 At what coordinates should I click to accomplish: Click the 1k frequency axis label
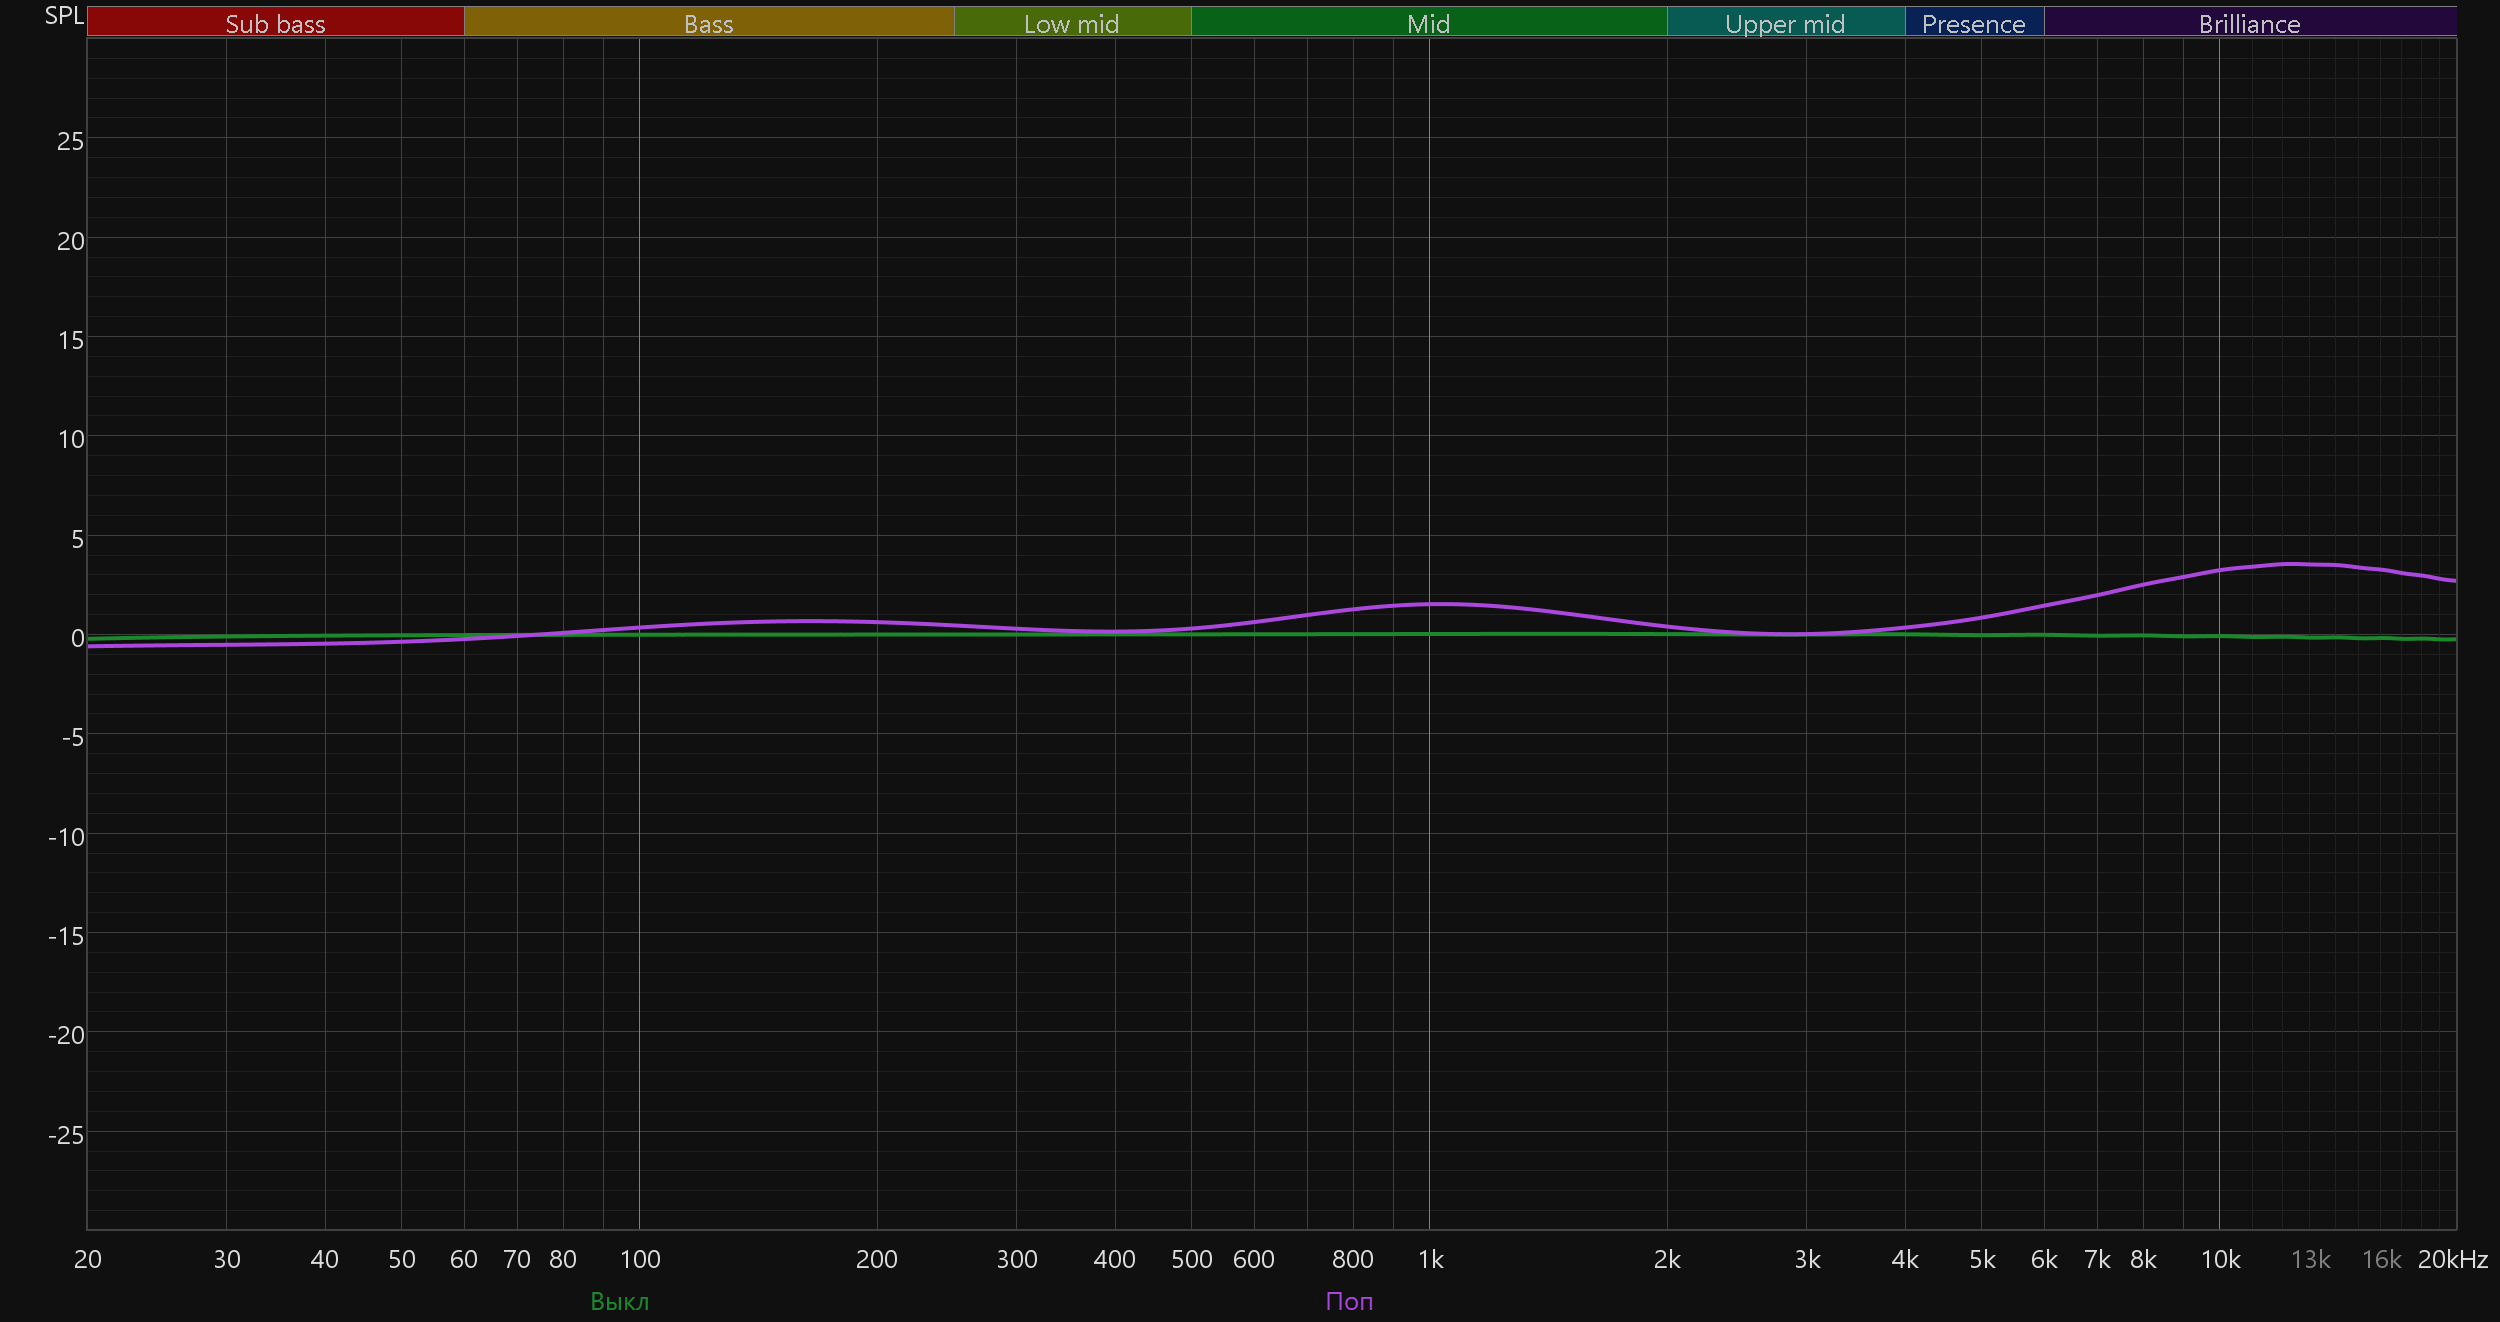(x=1430, y=1259)
